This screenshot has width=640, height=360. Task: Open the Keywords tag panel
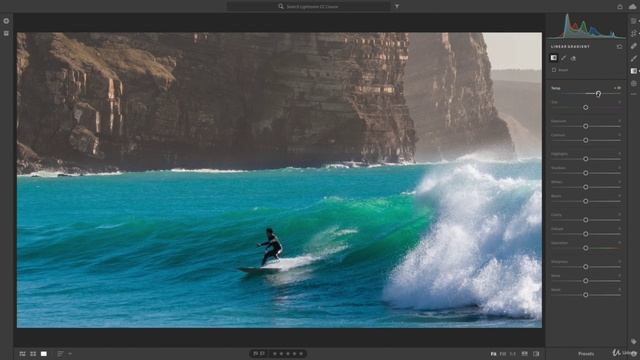coord(633,341)
